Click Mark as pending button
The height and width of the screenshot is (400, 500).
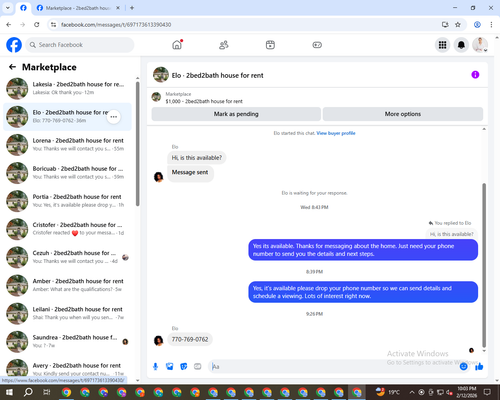236,114
